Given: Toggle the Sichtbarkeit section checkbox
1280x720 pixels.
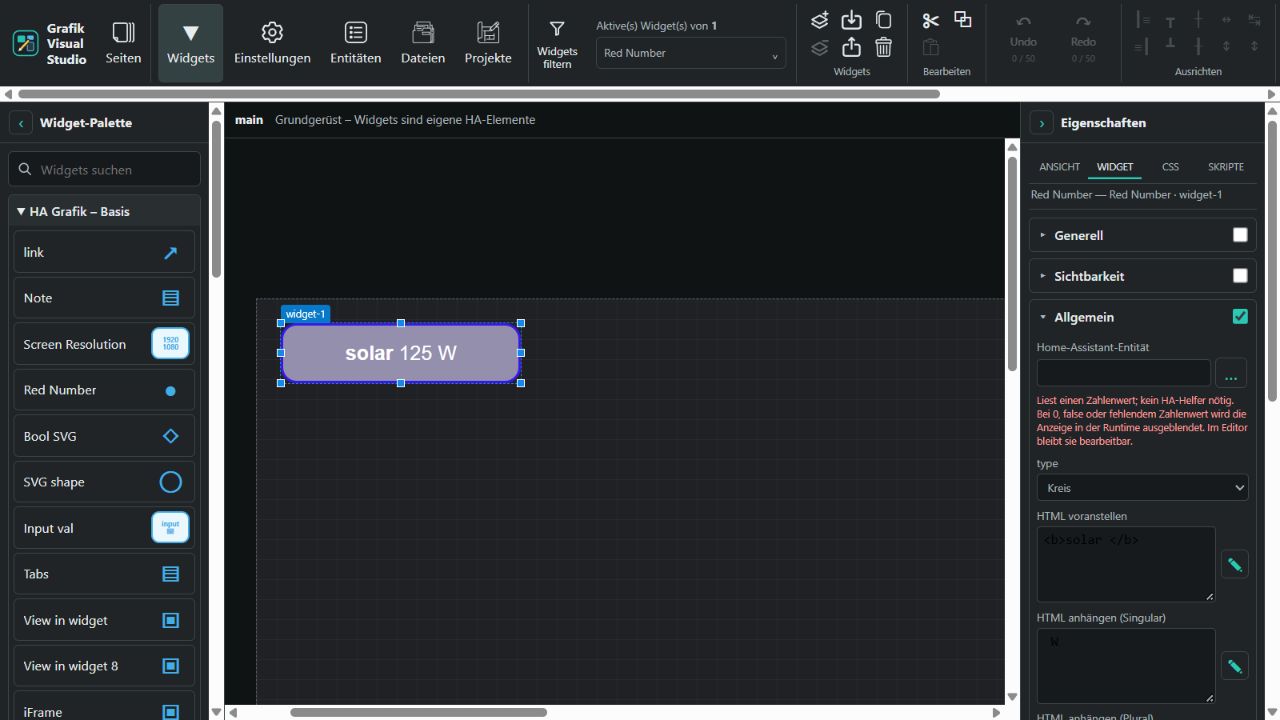Looking at the screenshot, I should click(1240, 276).
